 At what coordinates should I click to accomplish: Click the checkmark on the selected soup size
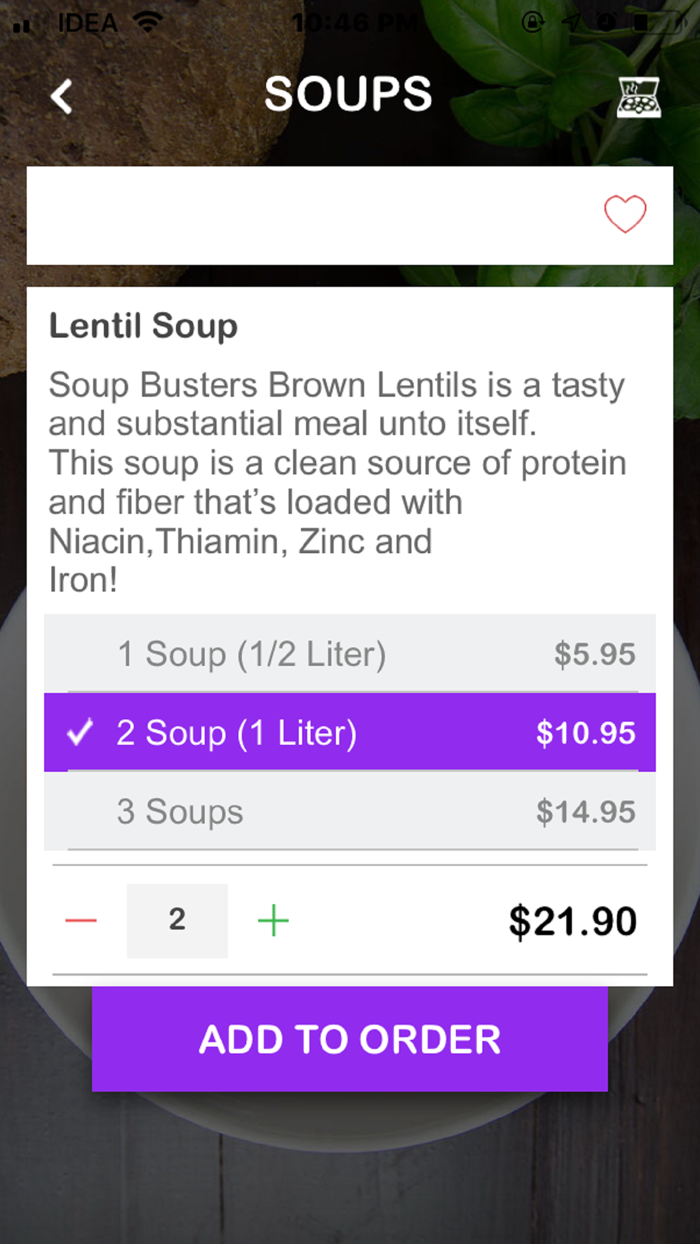click(80, 732)
